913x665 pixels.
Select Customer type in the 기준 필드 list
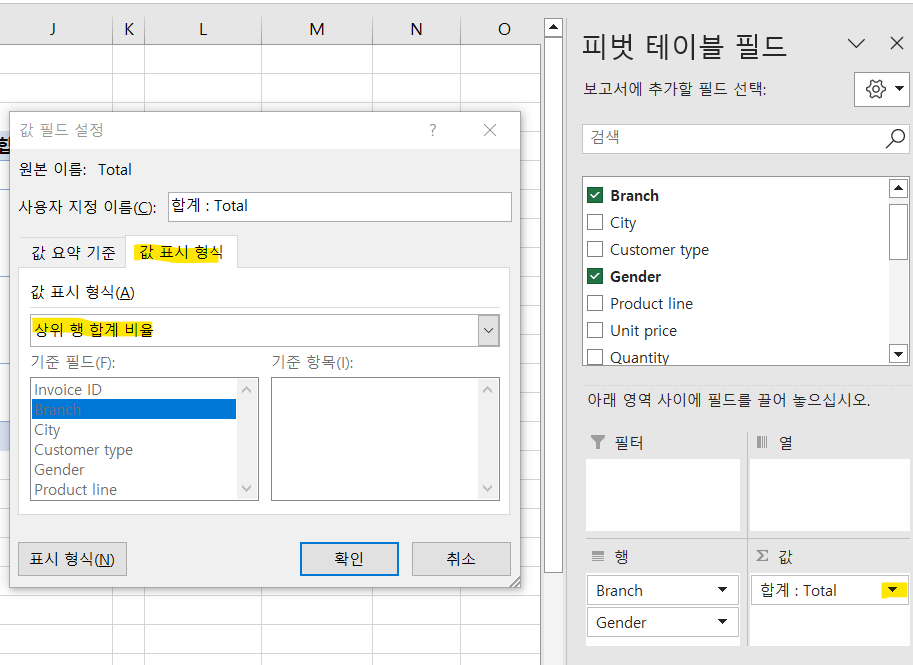tap(83, 449)
